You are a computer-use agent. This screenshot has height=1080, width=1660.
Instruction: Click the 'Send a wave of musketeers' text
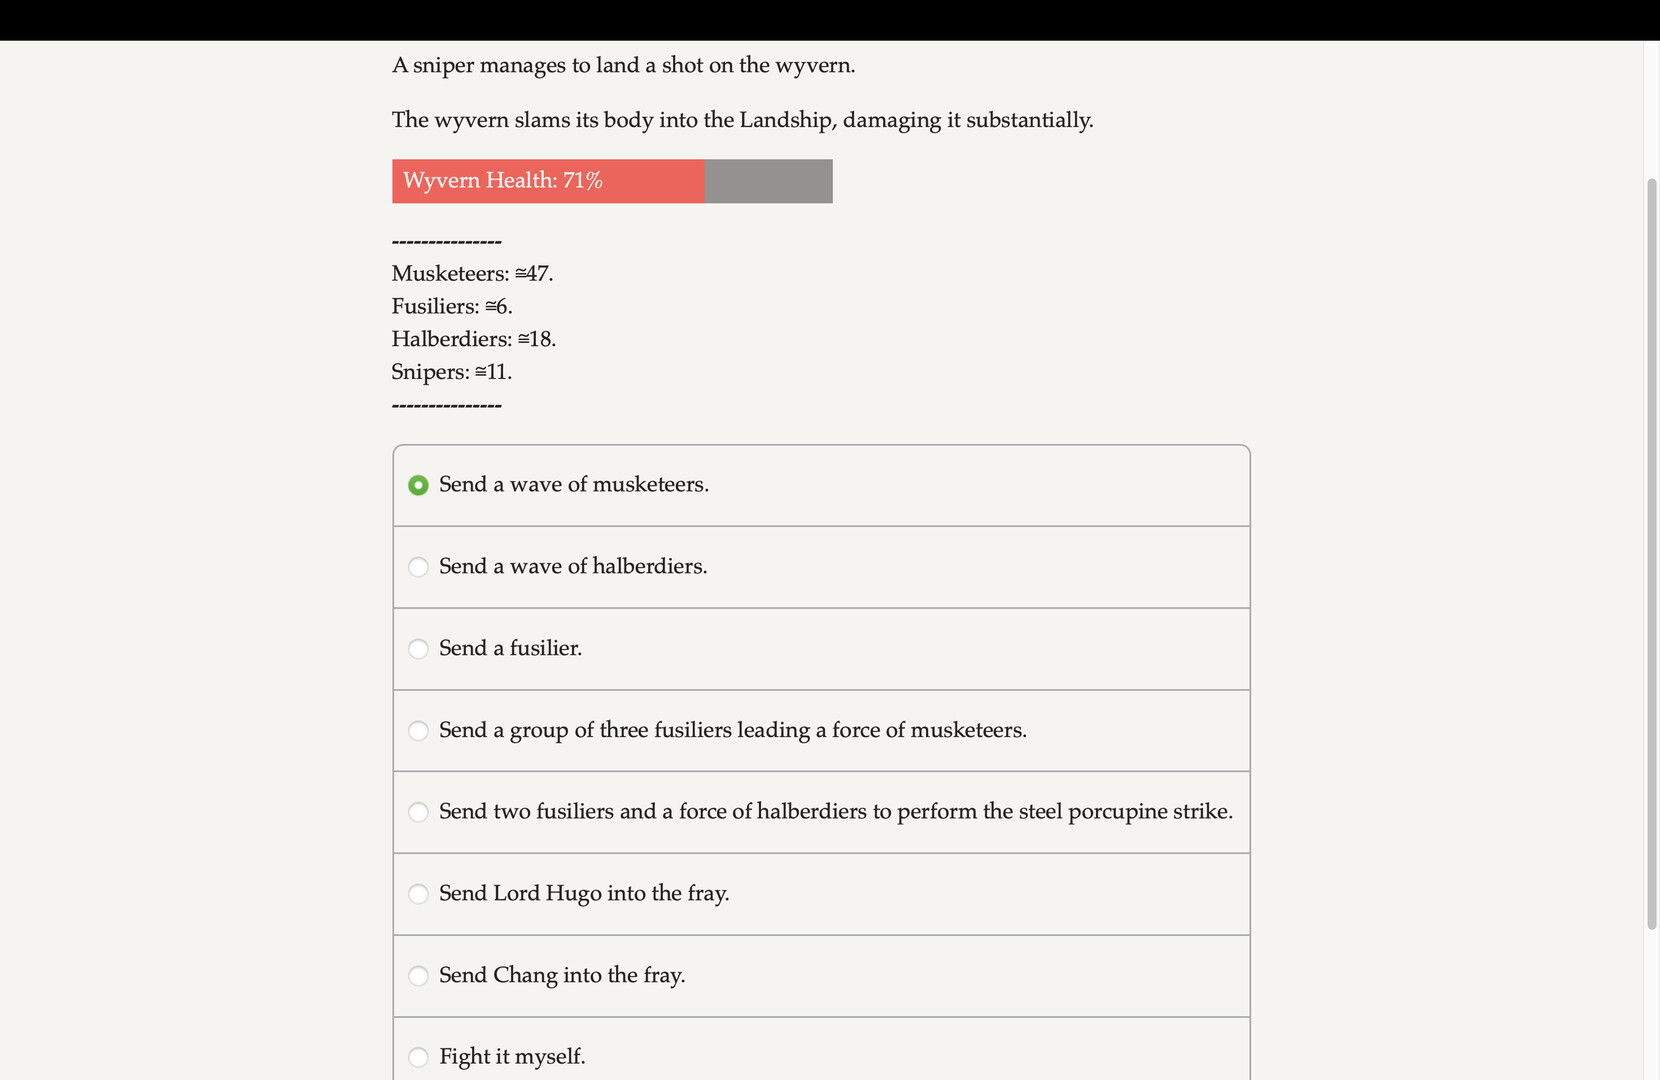[x=574, y=485]
